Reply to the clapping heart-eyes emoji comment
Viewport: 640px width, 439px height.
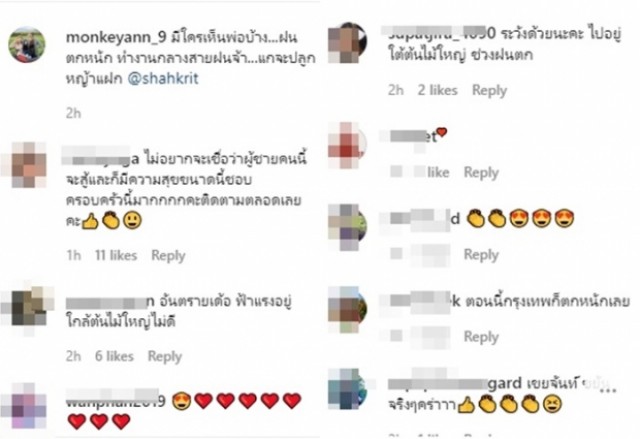coord(481,255)
